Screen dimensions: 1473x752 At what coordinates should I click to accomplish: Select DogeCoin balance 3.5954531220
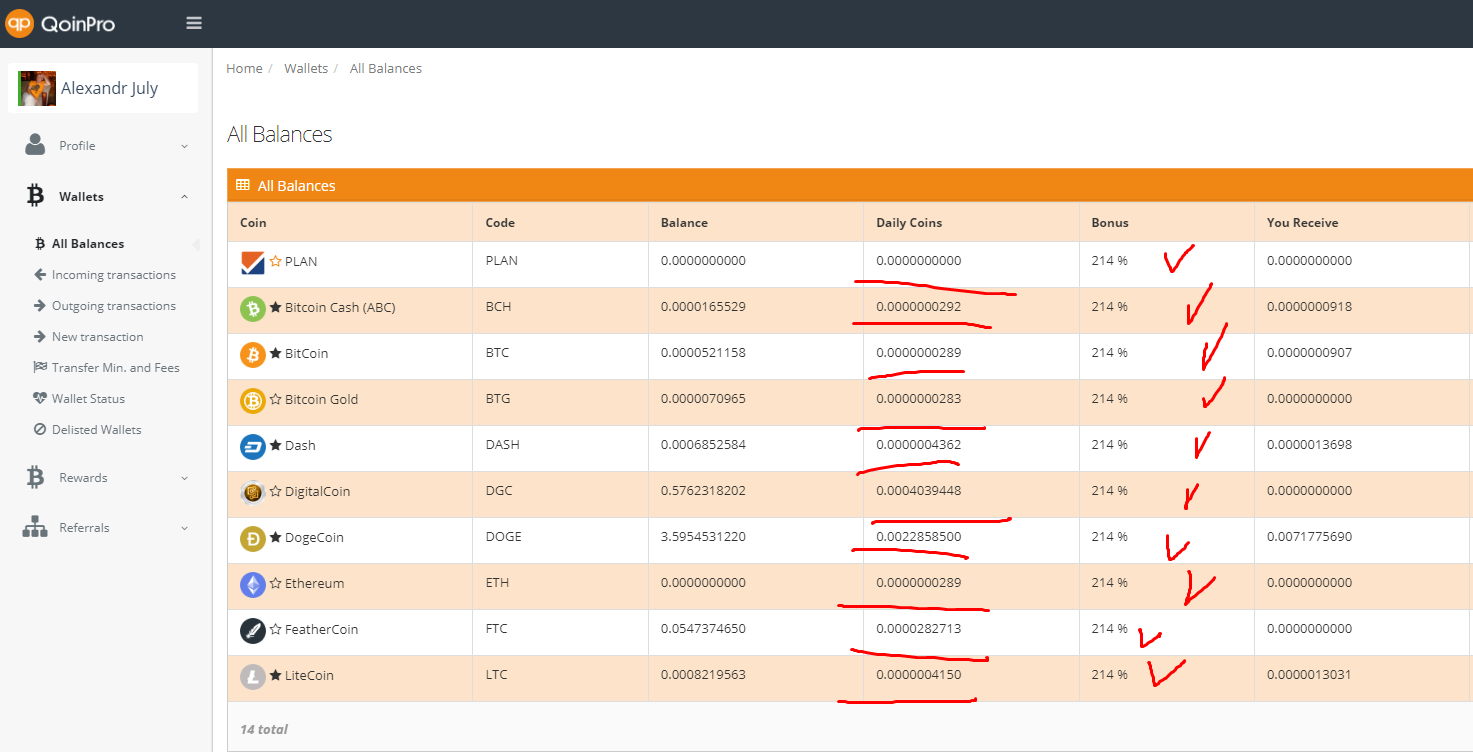(x=703, y=537)
